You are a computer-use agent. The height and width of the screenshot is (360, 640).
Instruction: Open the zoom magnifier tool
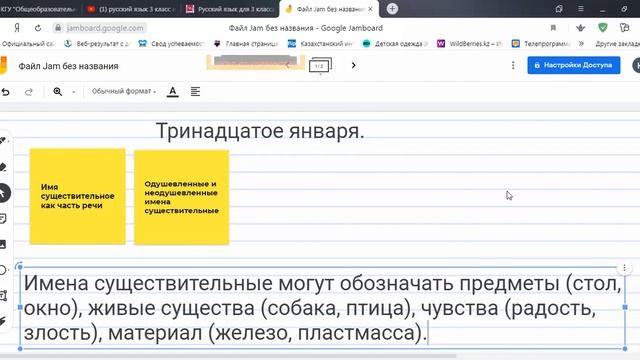(58, 91)
